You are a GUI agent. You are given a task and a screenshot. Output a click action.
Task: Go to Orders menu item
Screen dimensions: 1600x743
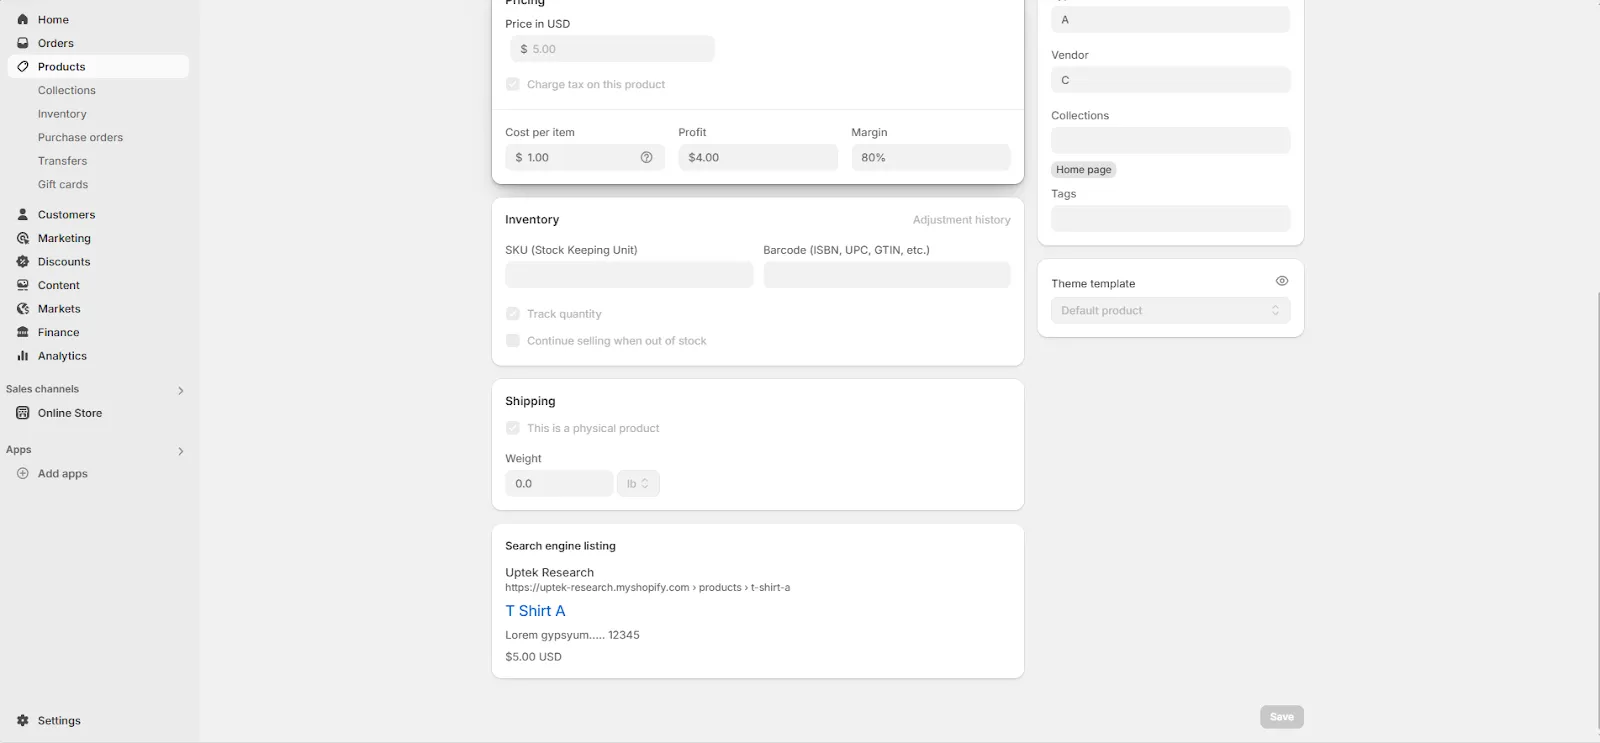click(x=98, y=43)
